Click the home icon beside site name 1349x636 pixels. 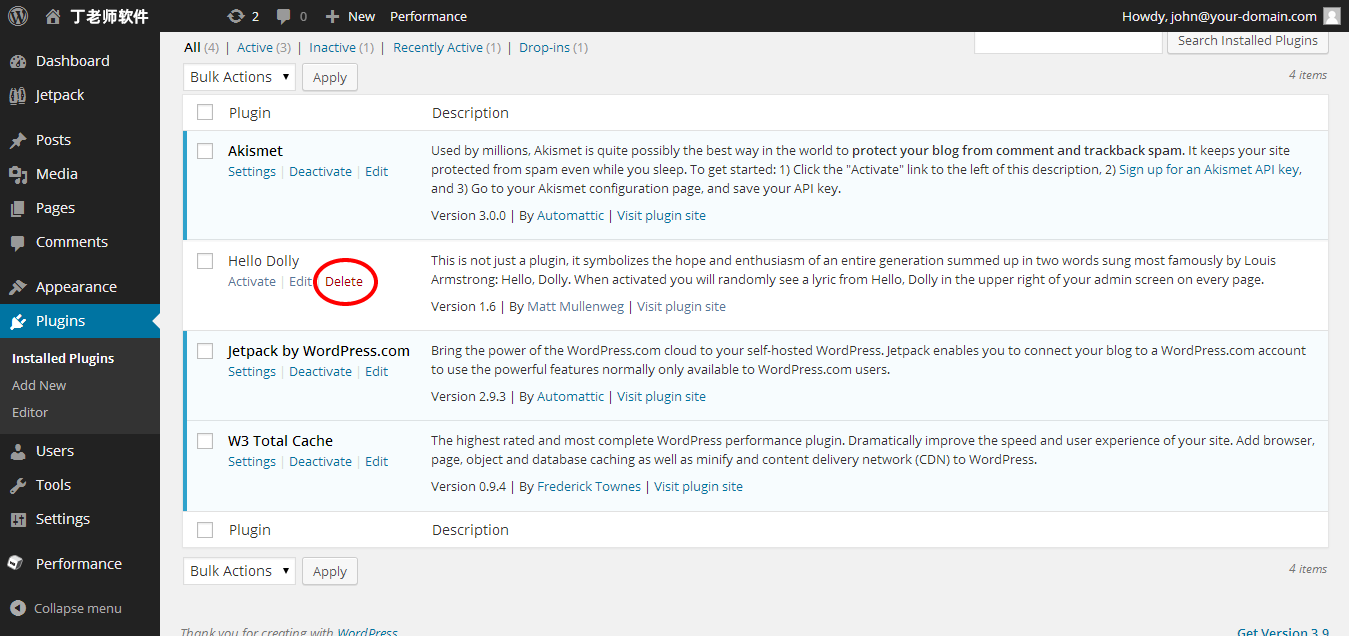click(x=53, y=16)
